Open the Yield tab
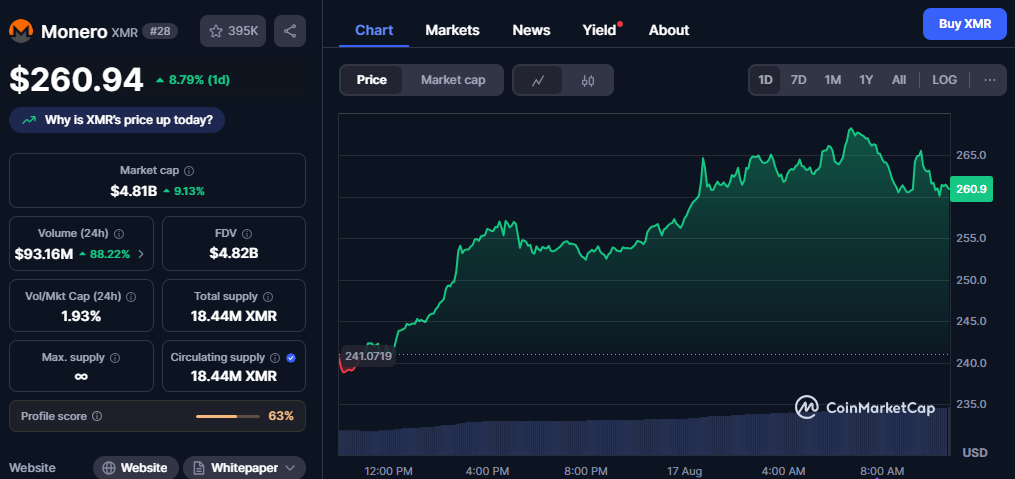 pyautogui.click(x=599, y=30)
